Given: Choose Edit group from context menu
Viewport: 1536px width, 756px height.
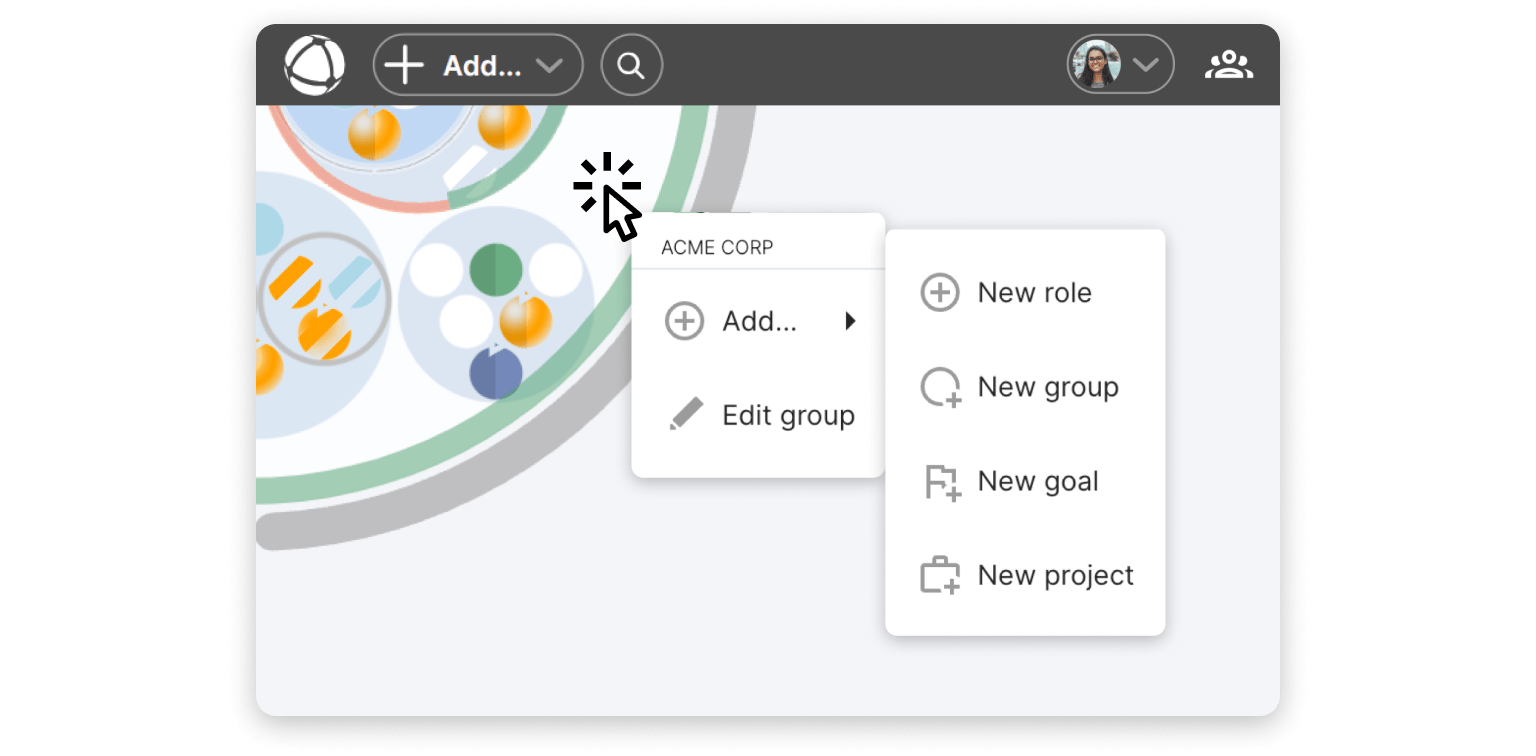Looking at the screenshot, I should click(x=788, y=415).
